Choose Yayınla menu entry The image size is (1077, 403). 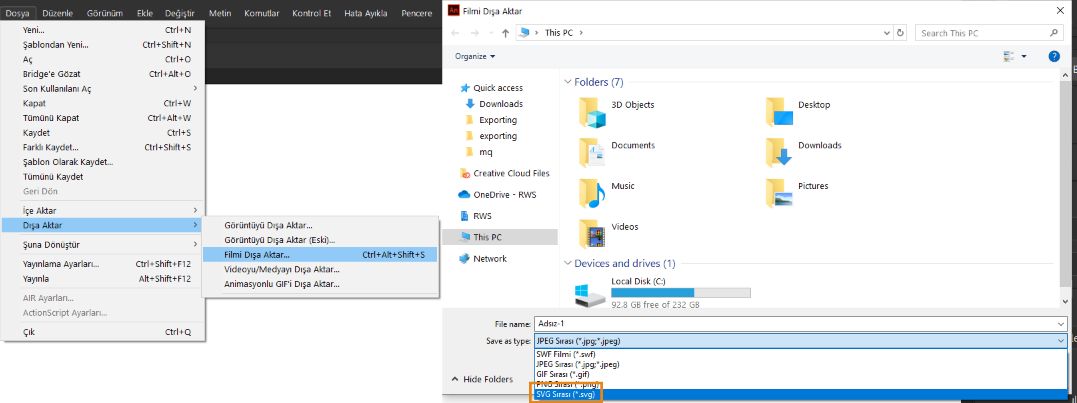point(102,279)
